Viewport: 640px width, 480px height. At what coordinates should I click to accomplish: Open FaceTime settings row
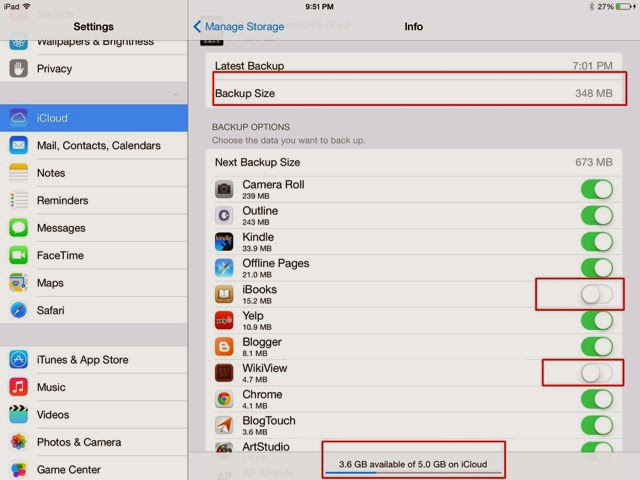tap(94, 255)
